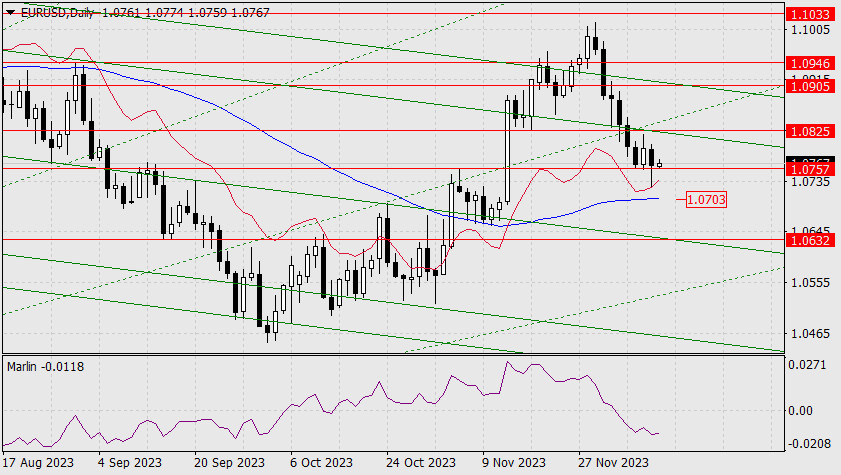The image size is (841, 475).
Task: Click the chart menu triangle beside EURUSD
Action: [x=10, y=12]
